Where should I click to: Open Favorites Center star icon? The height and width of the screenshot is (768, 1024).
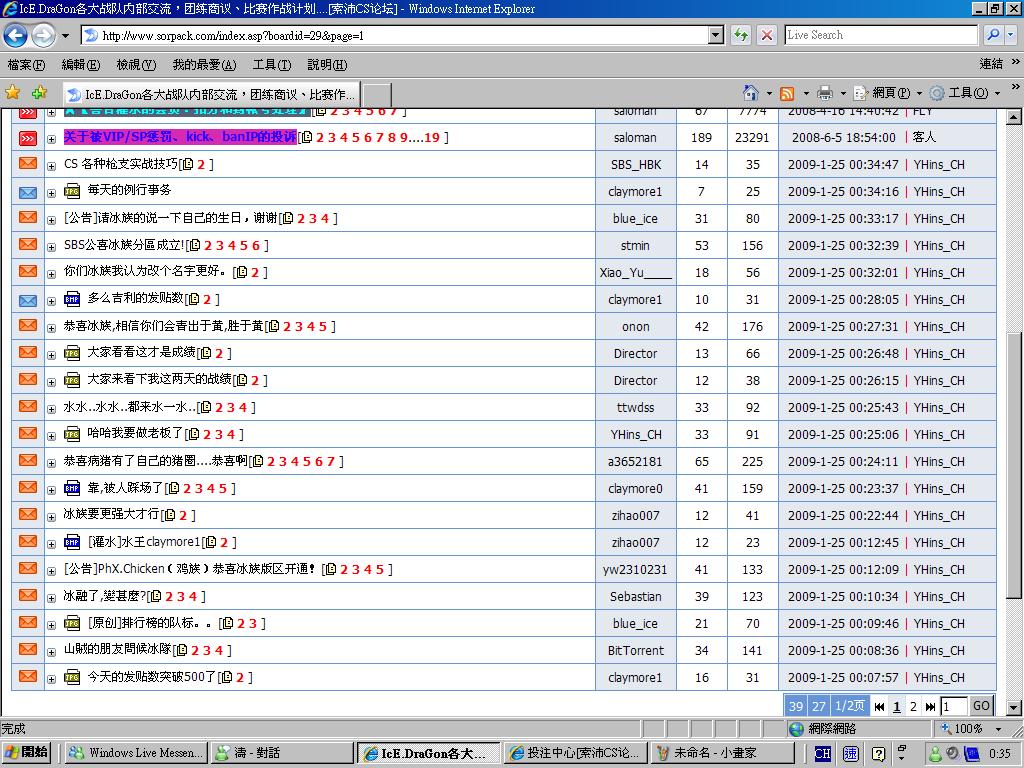[13, 93]
